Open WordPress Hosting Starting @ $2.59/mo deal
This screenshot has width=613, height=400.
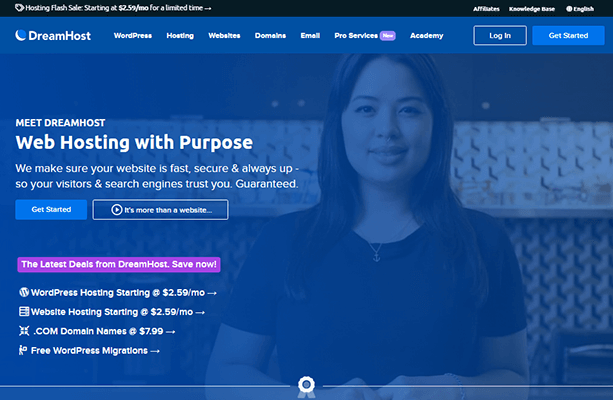pos(118,292)
